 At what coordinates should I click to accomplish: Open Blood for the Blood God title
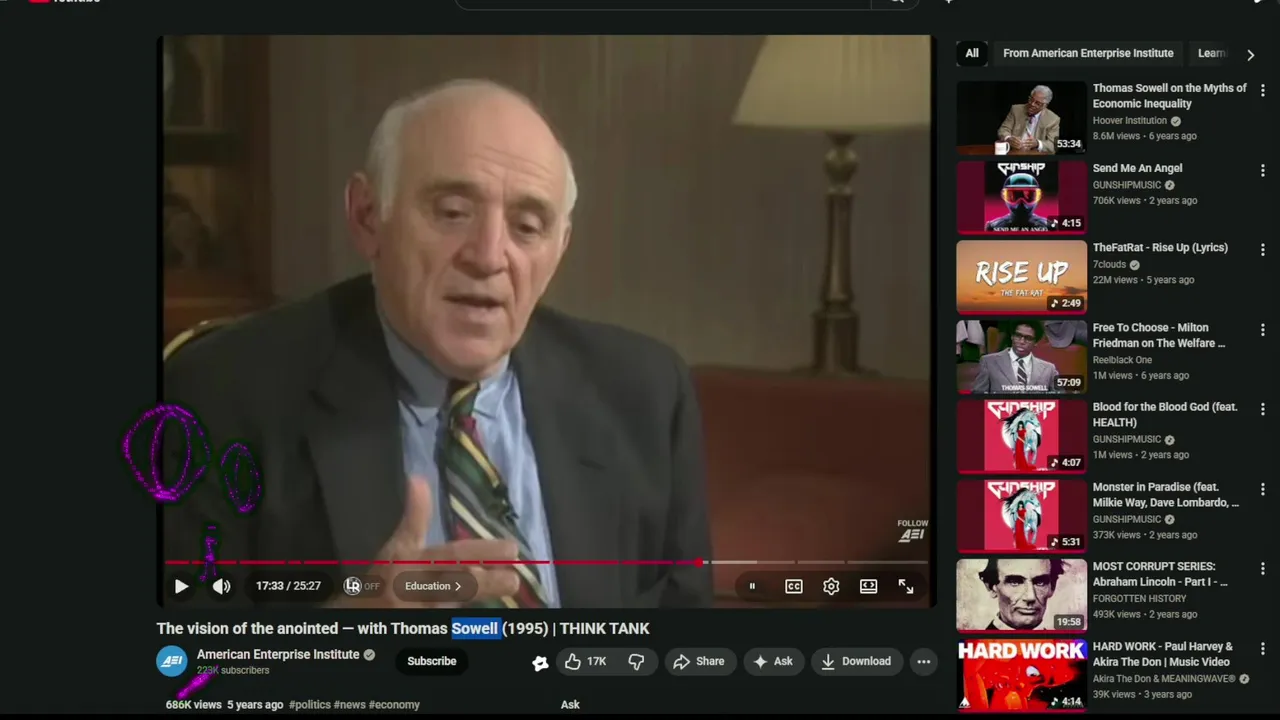1165,415
